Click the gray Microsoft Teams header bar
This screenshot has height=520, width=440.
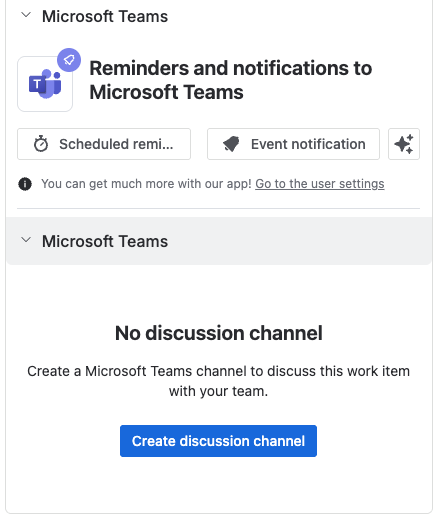pyautogui.click(x=219, y=241)
